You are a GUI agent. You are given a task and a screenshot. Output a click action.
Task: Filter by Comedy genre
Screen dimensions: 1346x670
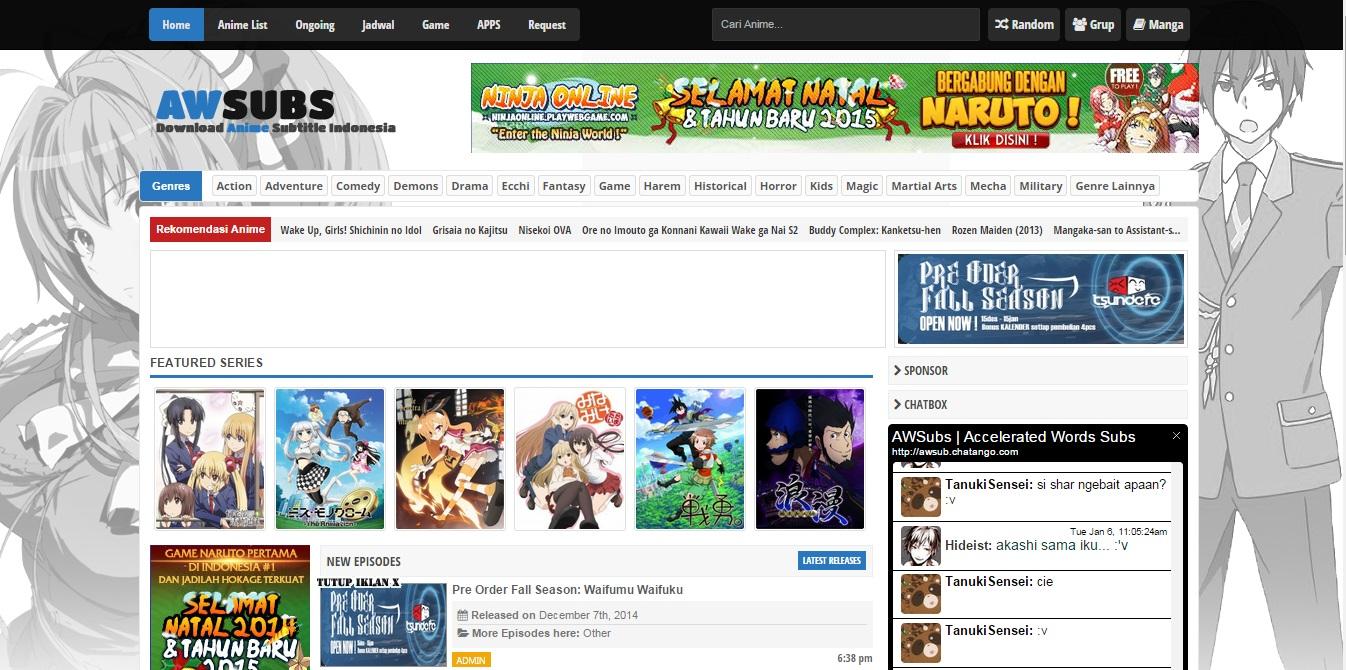(358, 186)
